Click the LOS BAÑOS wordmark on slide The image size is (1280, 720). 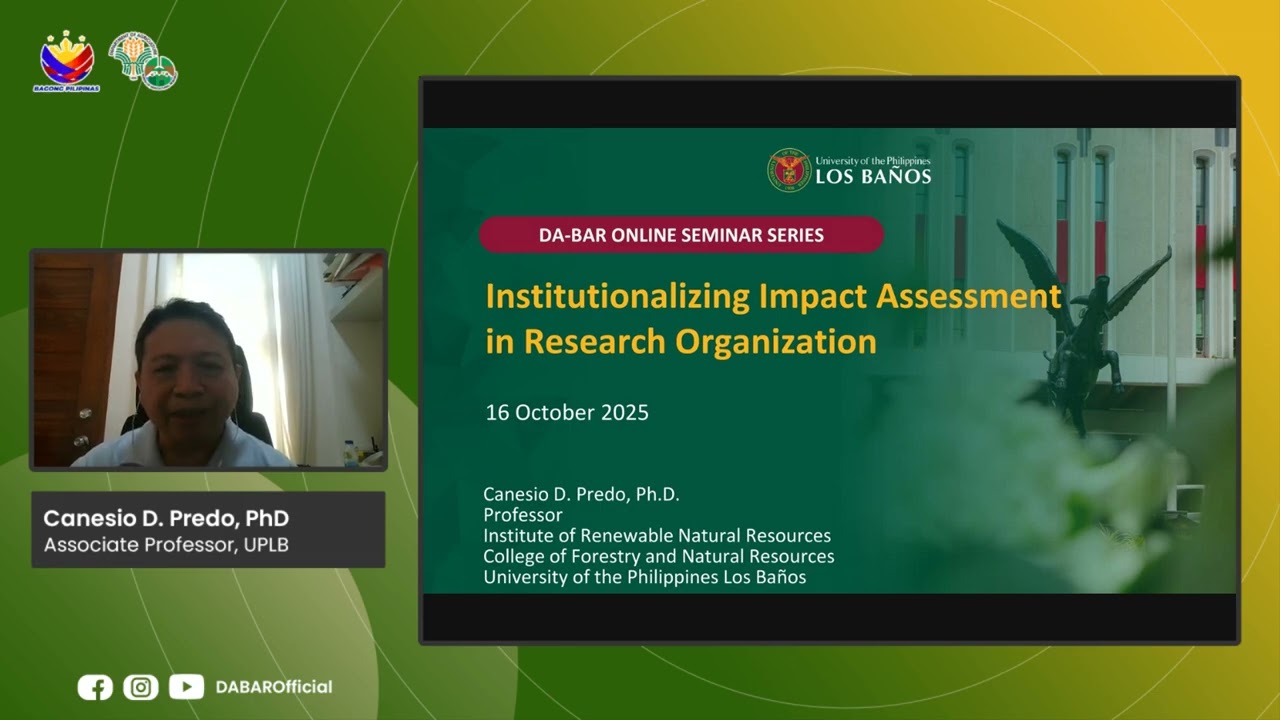[x=873, y=177]
